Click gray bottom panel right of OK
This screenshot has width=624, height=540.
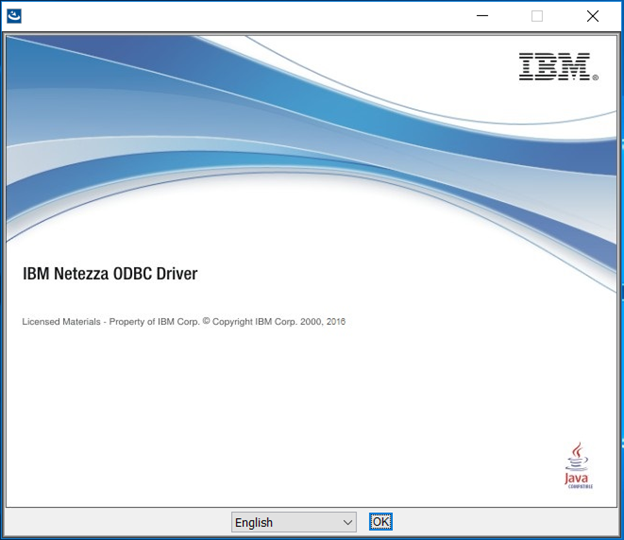click(x=500, y=522)
